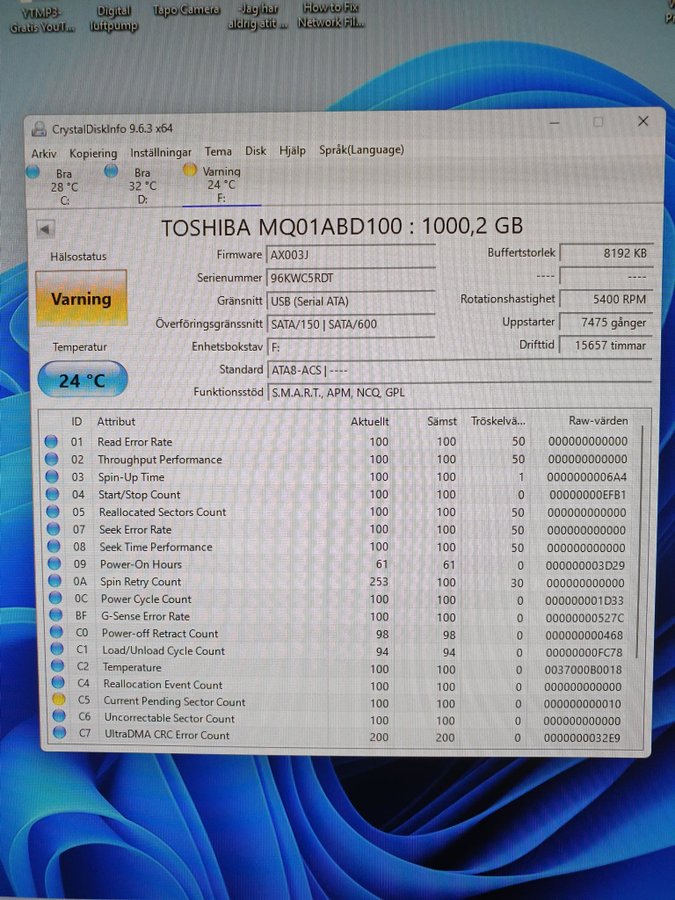
Task: Click the Firmware value field AX003J
Action: tap(350, 255)
